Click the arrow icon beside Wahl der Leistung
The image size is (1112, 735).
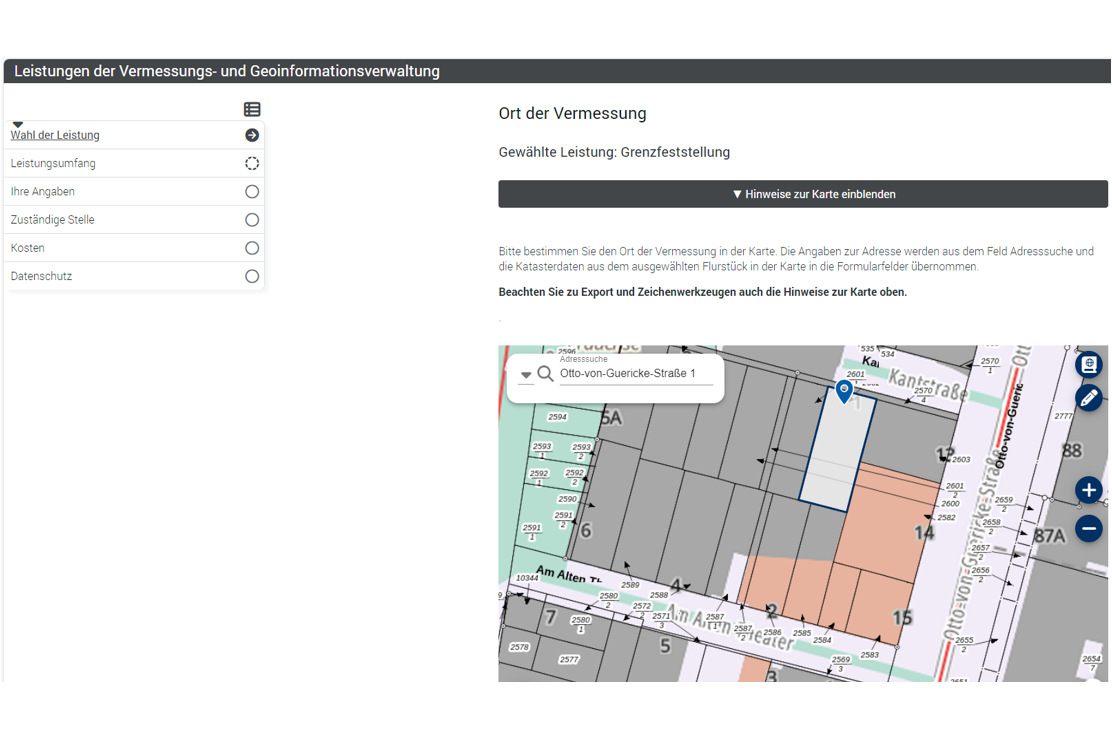[x=252, y=135]
